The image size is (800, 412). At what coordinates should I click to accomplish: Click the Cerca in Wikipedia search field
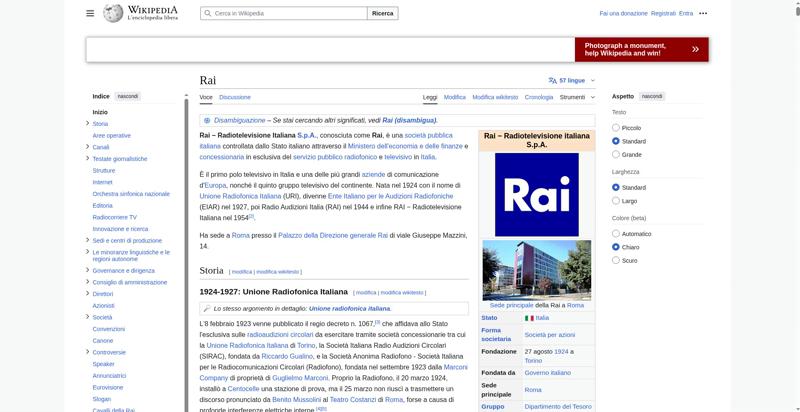(x=284, y=13)
